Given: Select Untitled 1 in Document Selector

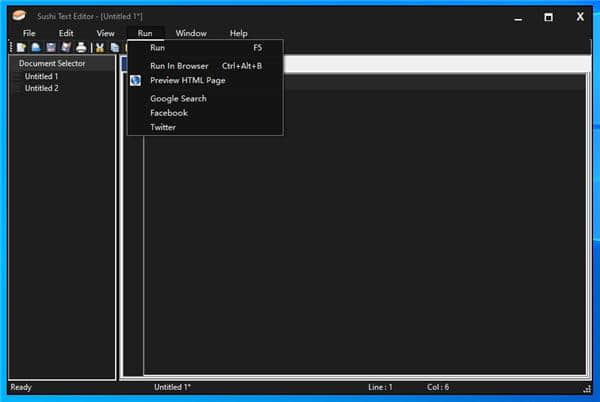Looking at the screenshot, I should (41, 76).
